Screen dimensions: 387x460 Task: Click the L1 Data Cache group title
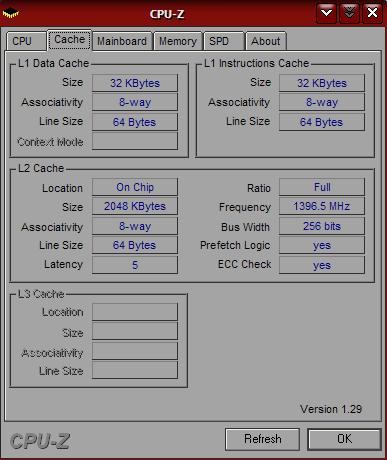(x=53, y=63)
